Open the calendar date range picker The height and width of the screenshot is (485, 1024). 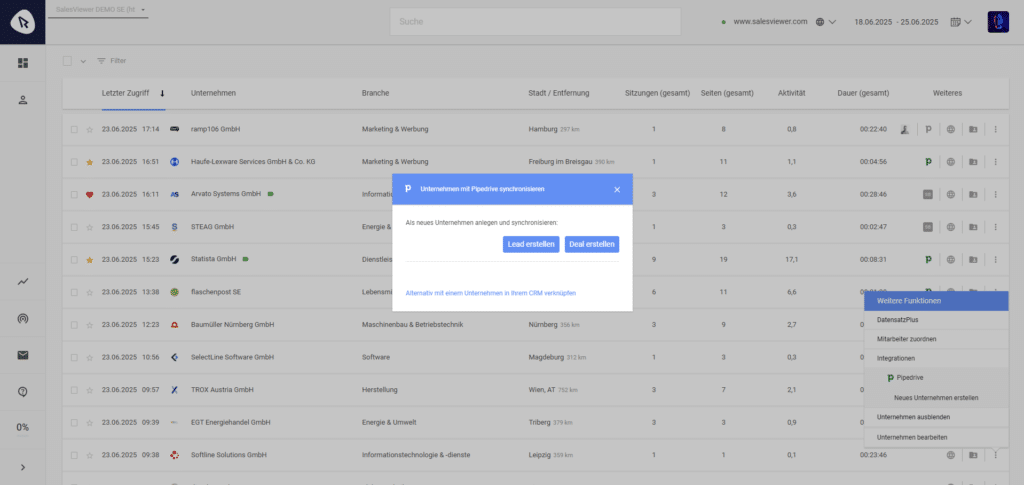961,22
